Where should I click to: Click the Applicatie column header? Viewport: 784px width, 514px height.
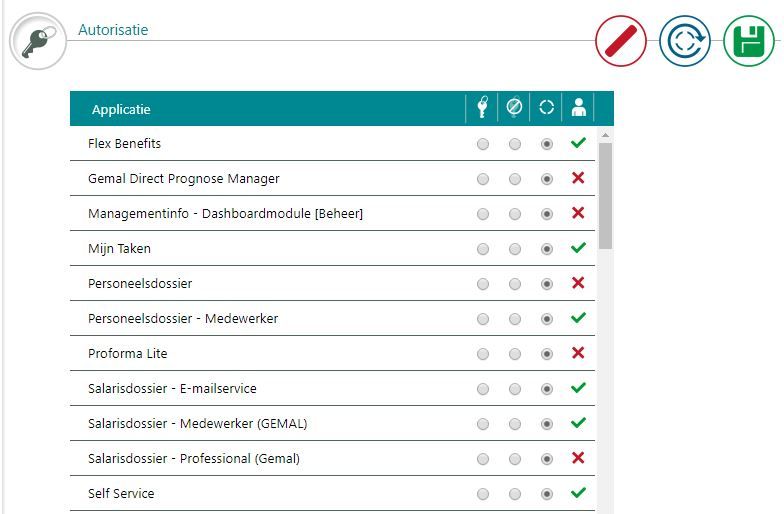coord(121,109)
